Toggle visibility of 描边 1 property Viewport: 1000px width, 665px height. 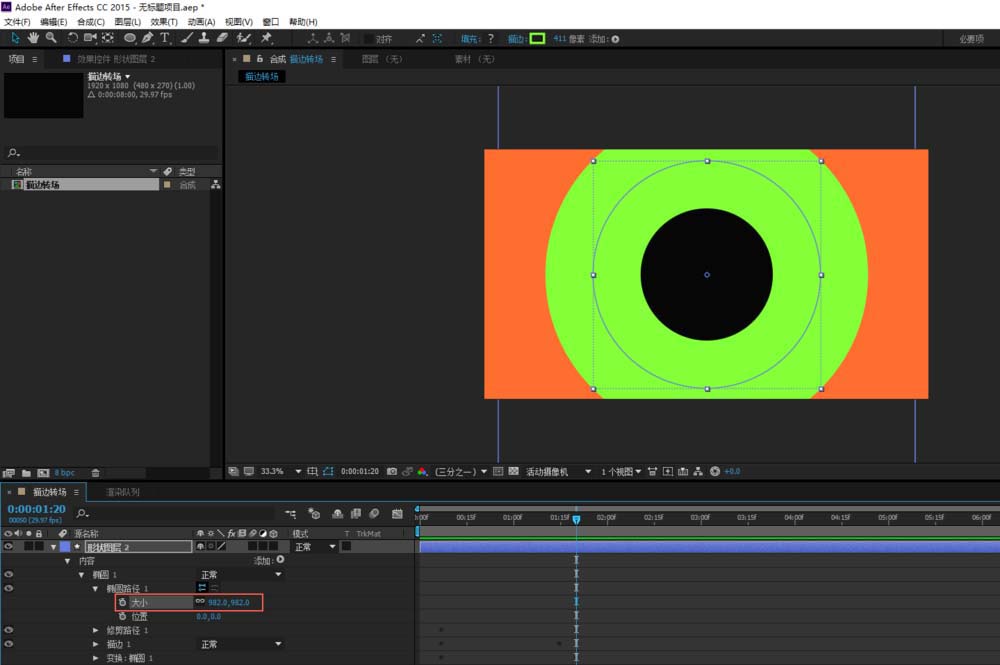8,644
